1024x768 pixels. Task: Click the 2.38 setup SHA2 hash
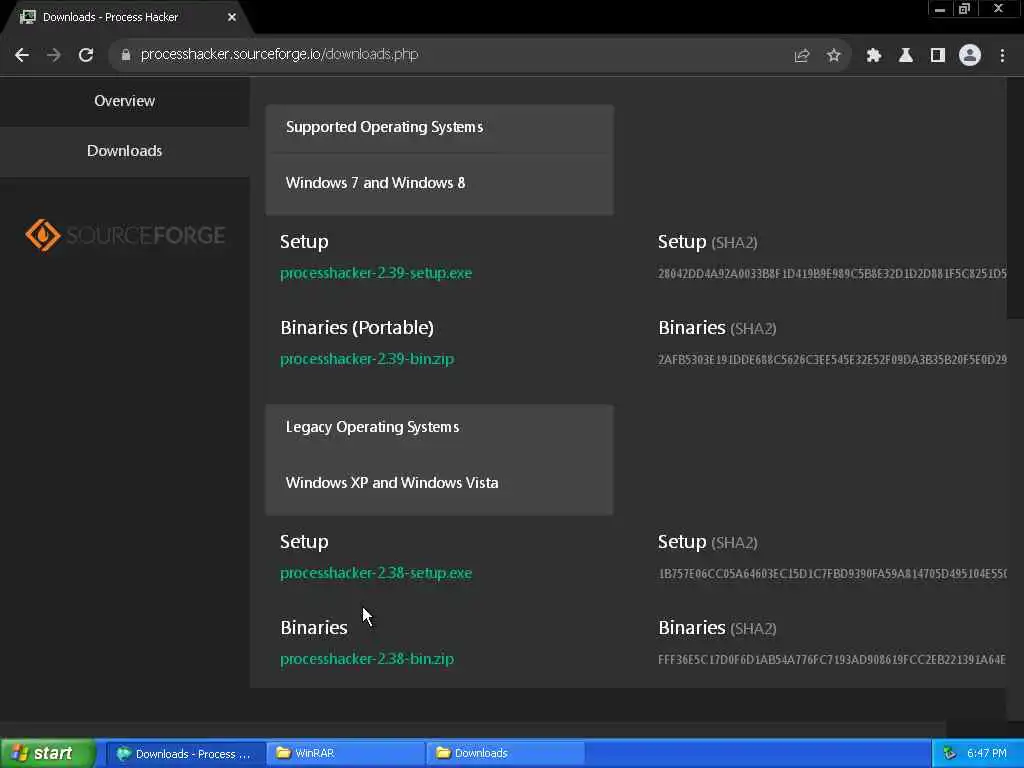pyautogui.click(x=832, y=573)
